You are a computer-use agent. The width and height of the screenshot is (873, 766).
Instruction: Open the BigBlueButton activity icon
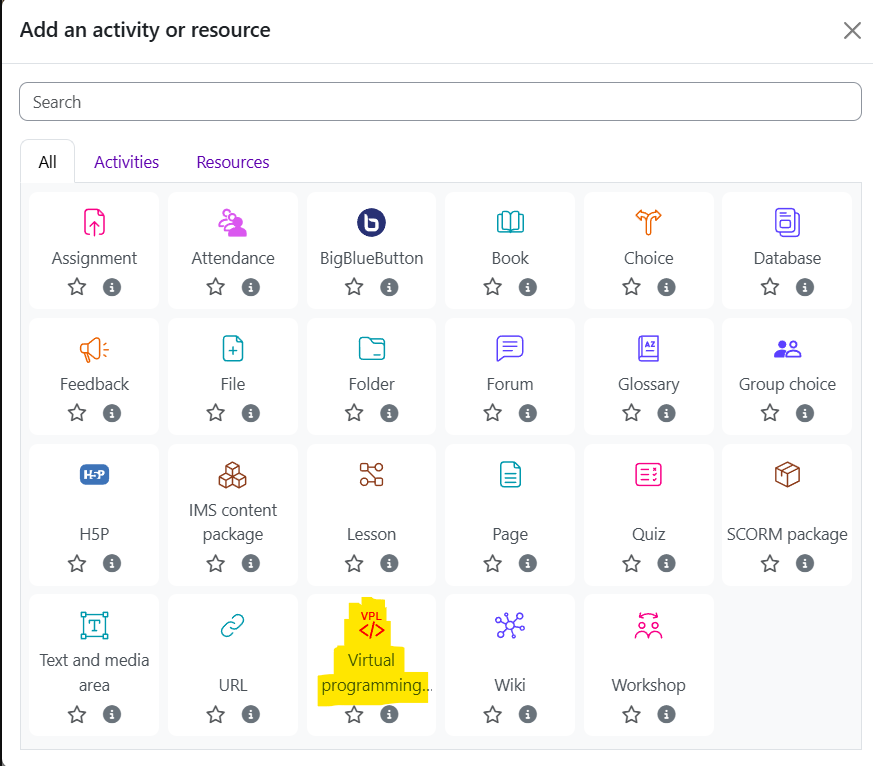371,222
